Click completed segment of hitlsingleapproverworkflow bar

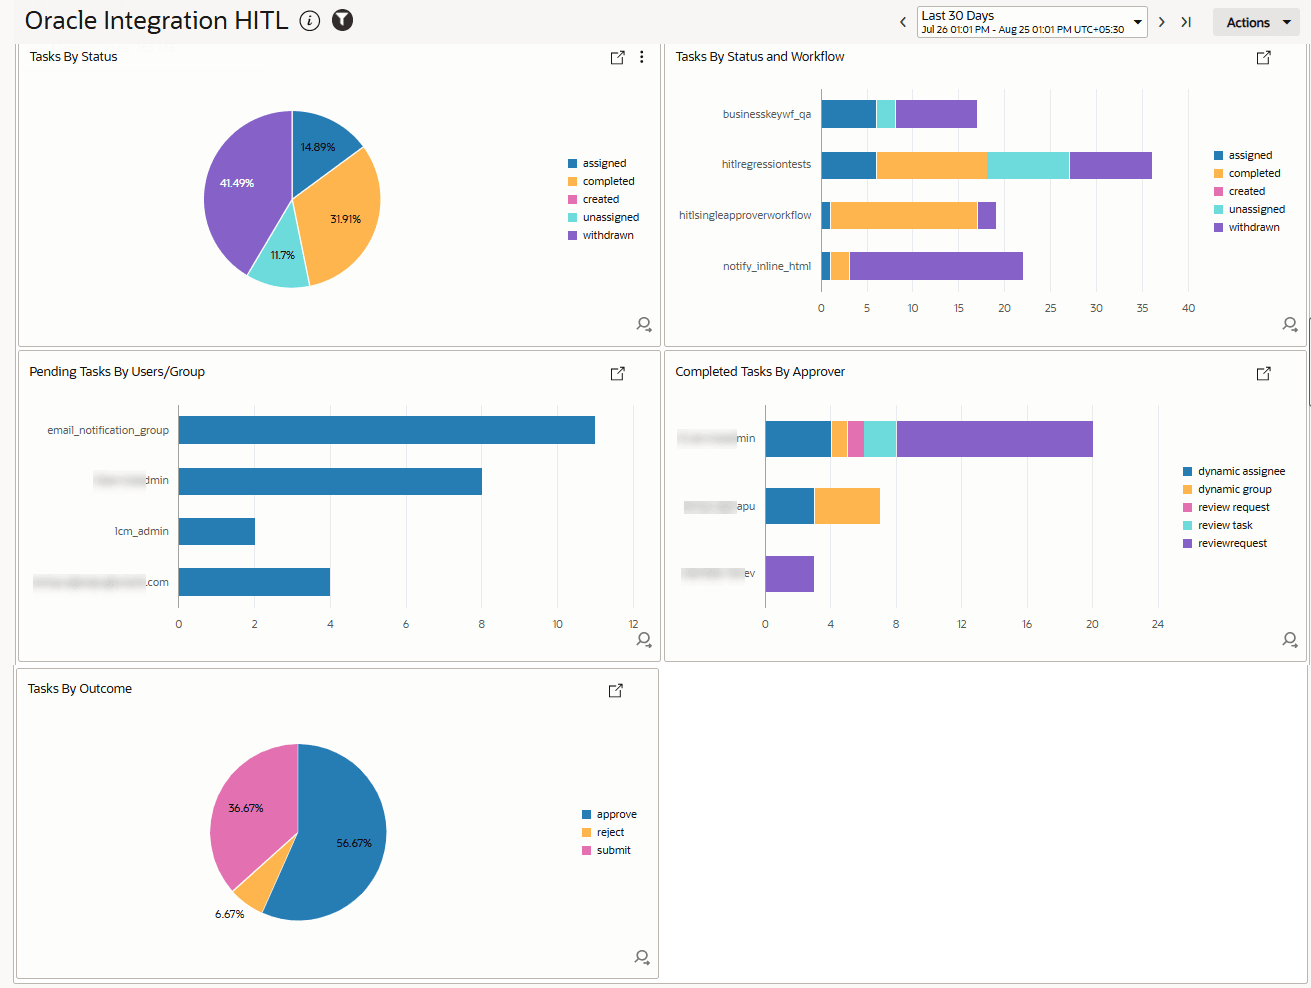(x=903, y=215)
